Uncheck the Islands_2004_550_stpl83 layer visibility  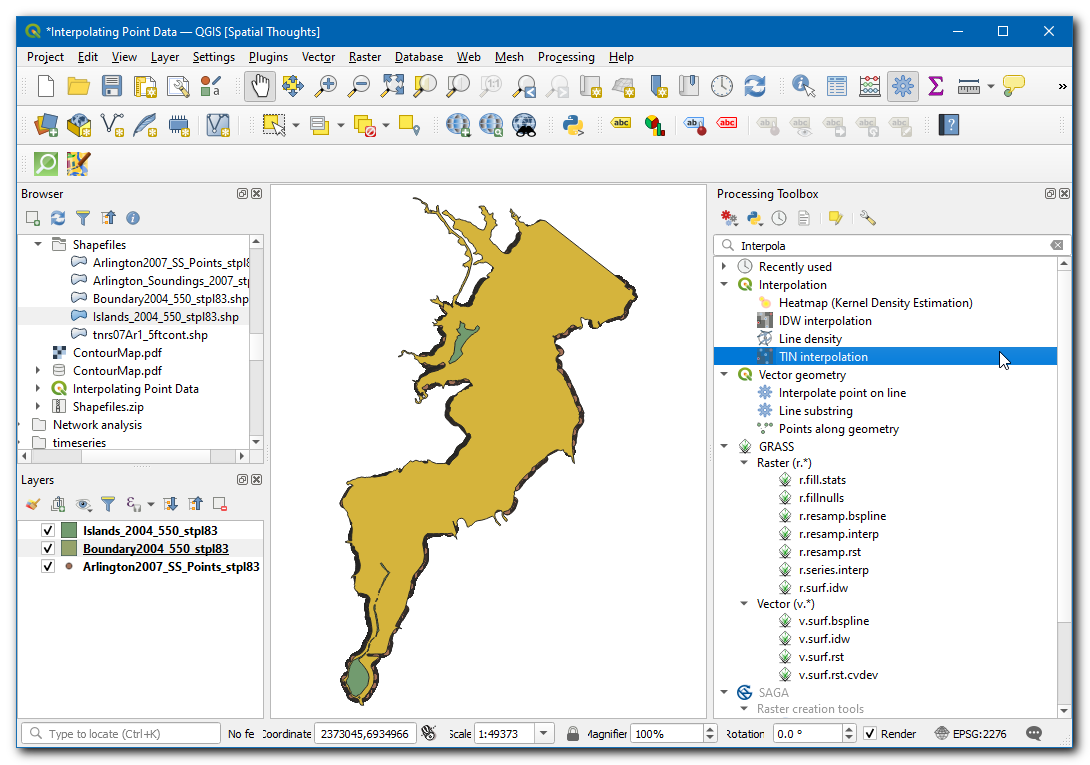pos(47,531)
